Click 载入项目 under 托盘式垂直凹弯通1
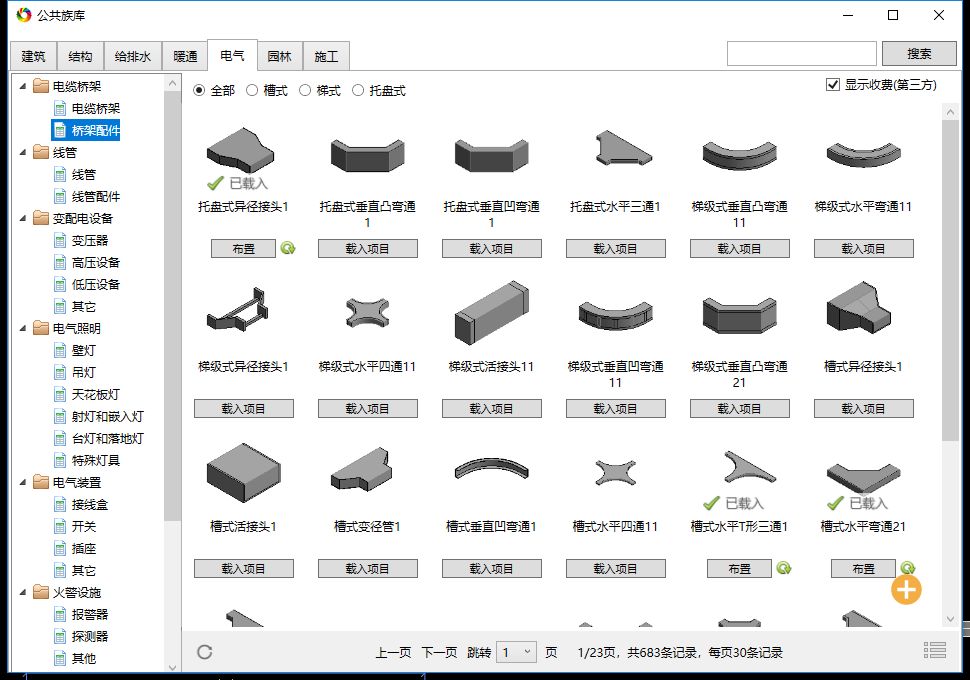The width and height of the screenshot is (970, 680). (x=492, y=249)
